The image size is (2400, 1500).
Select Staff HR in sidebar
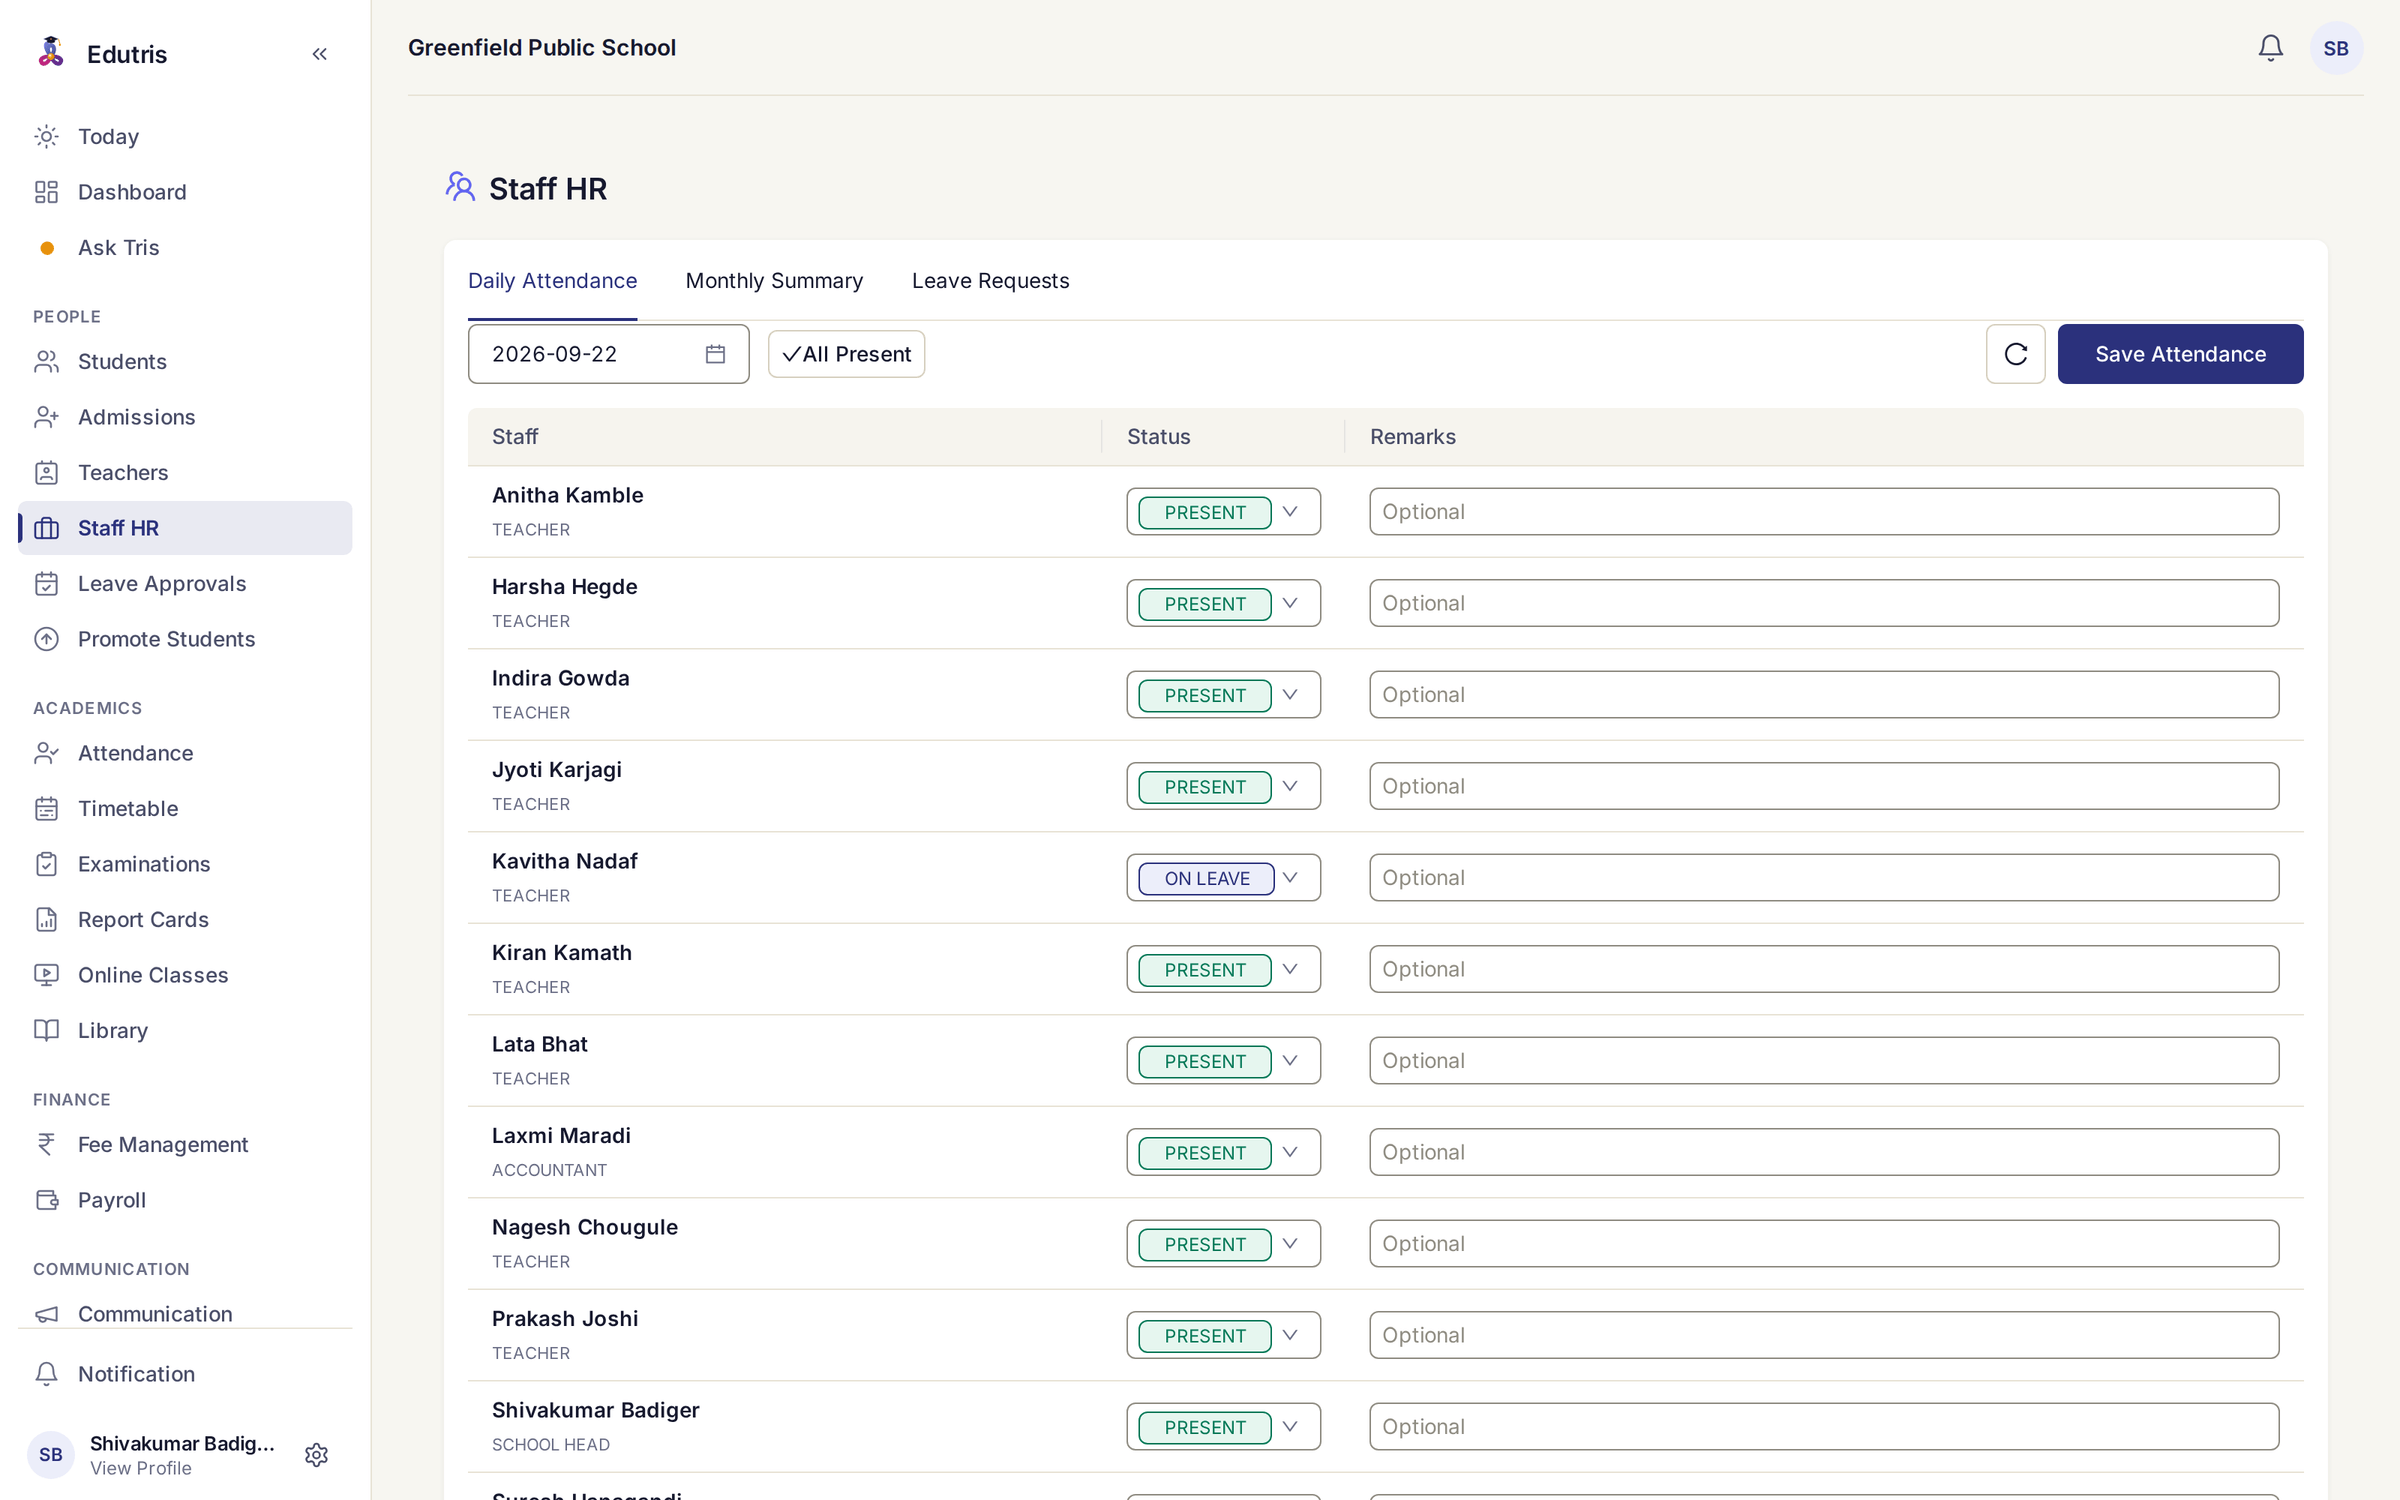pos(185,528)
